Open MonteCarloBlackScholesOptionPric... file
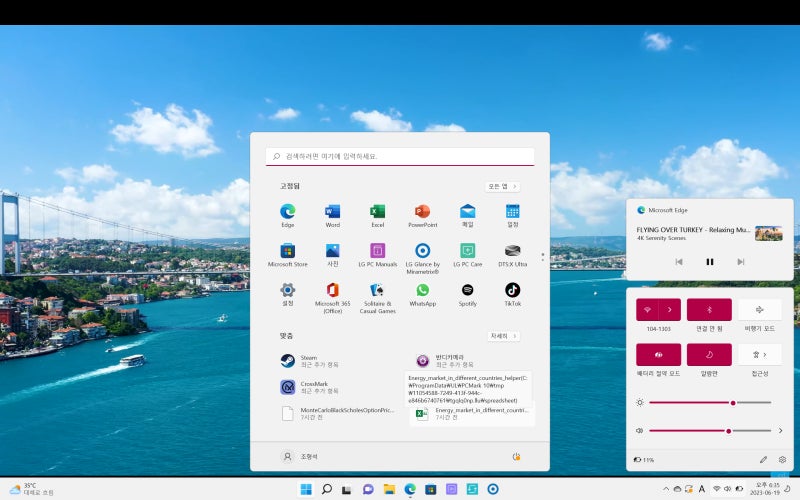The image size is (800, 500). point(337,413)
